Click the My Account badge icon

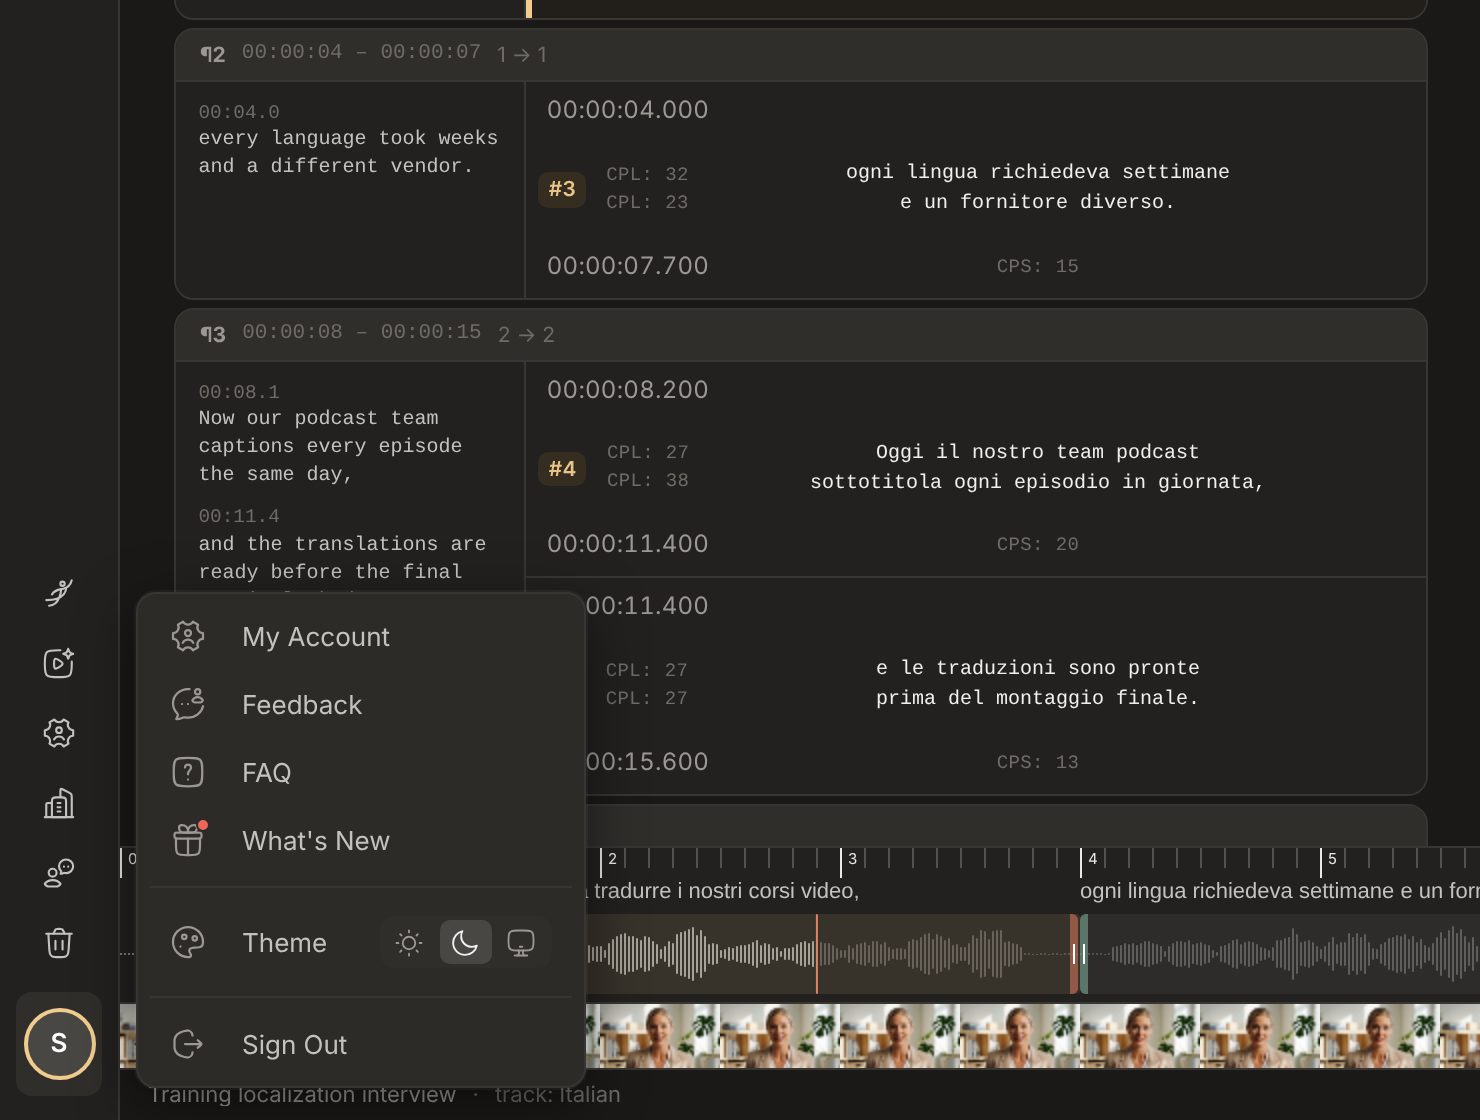pyautogui.click(x=188, y=636)
